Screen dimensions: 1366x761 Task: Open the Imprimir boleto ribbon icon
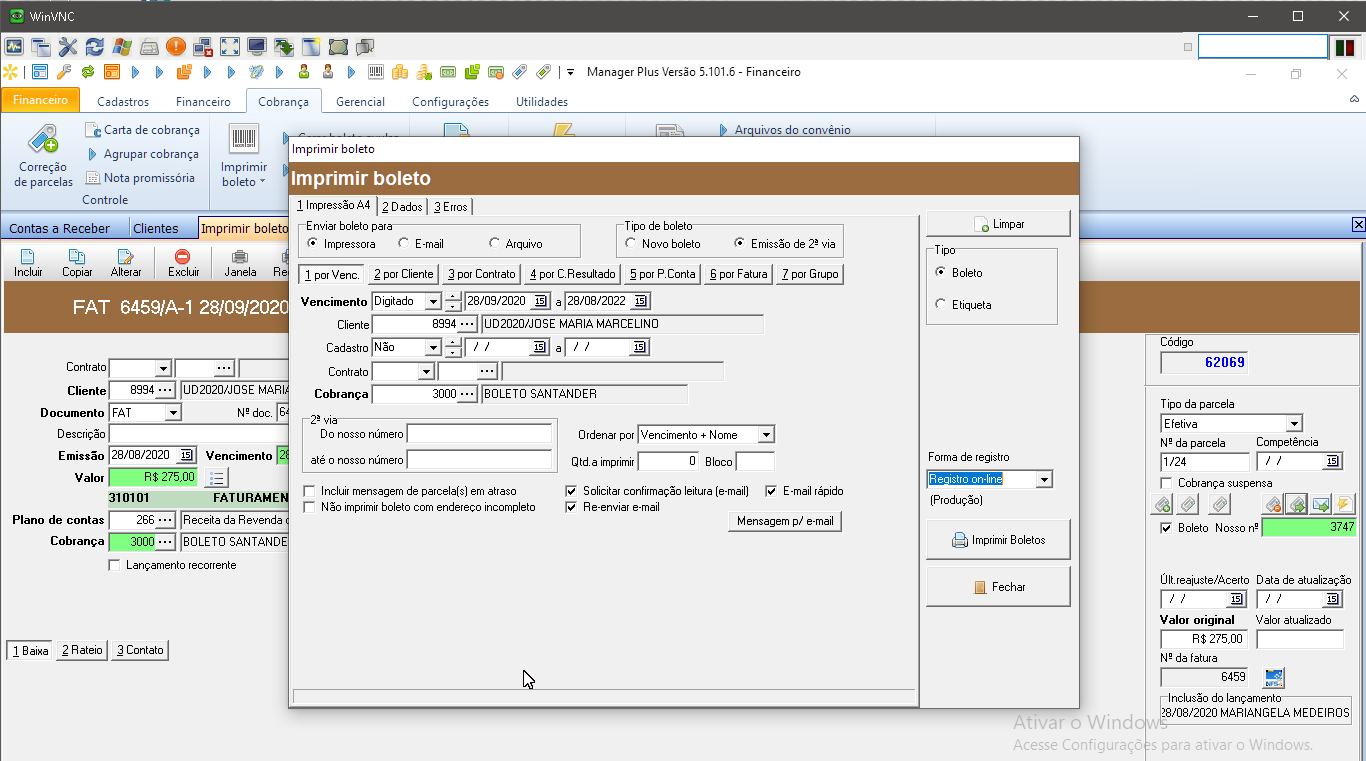point(243,141)
